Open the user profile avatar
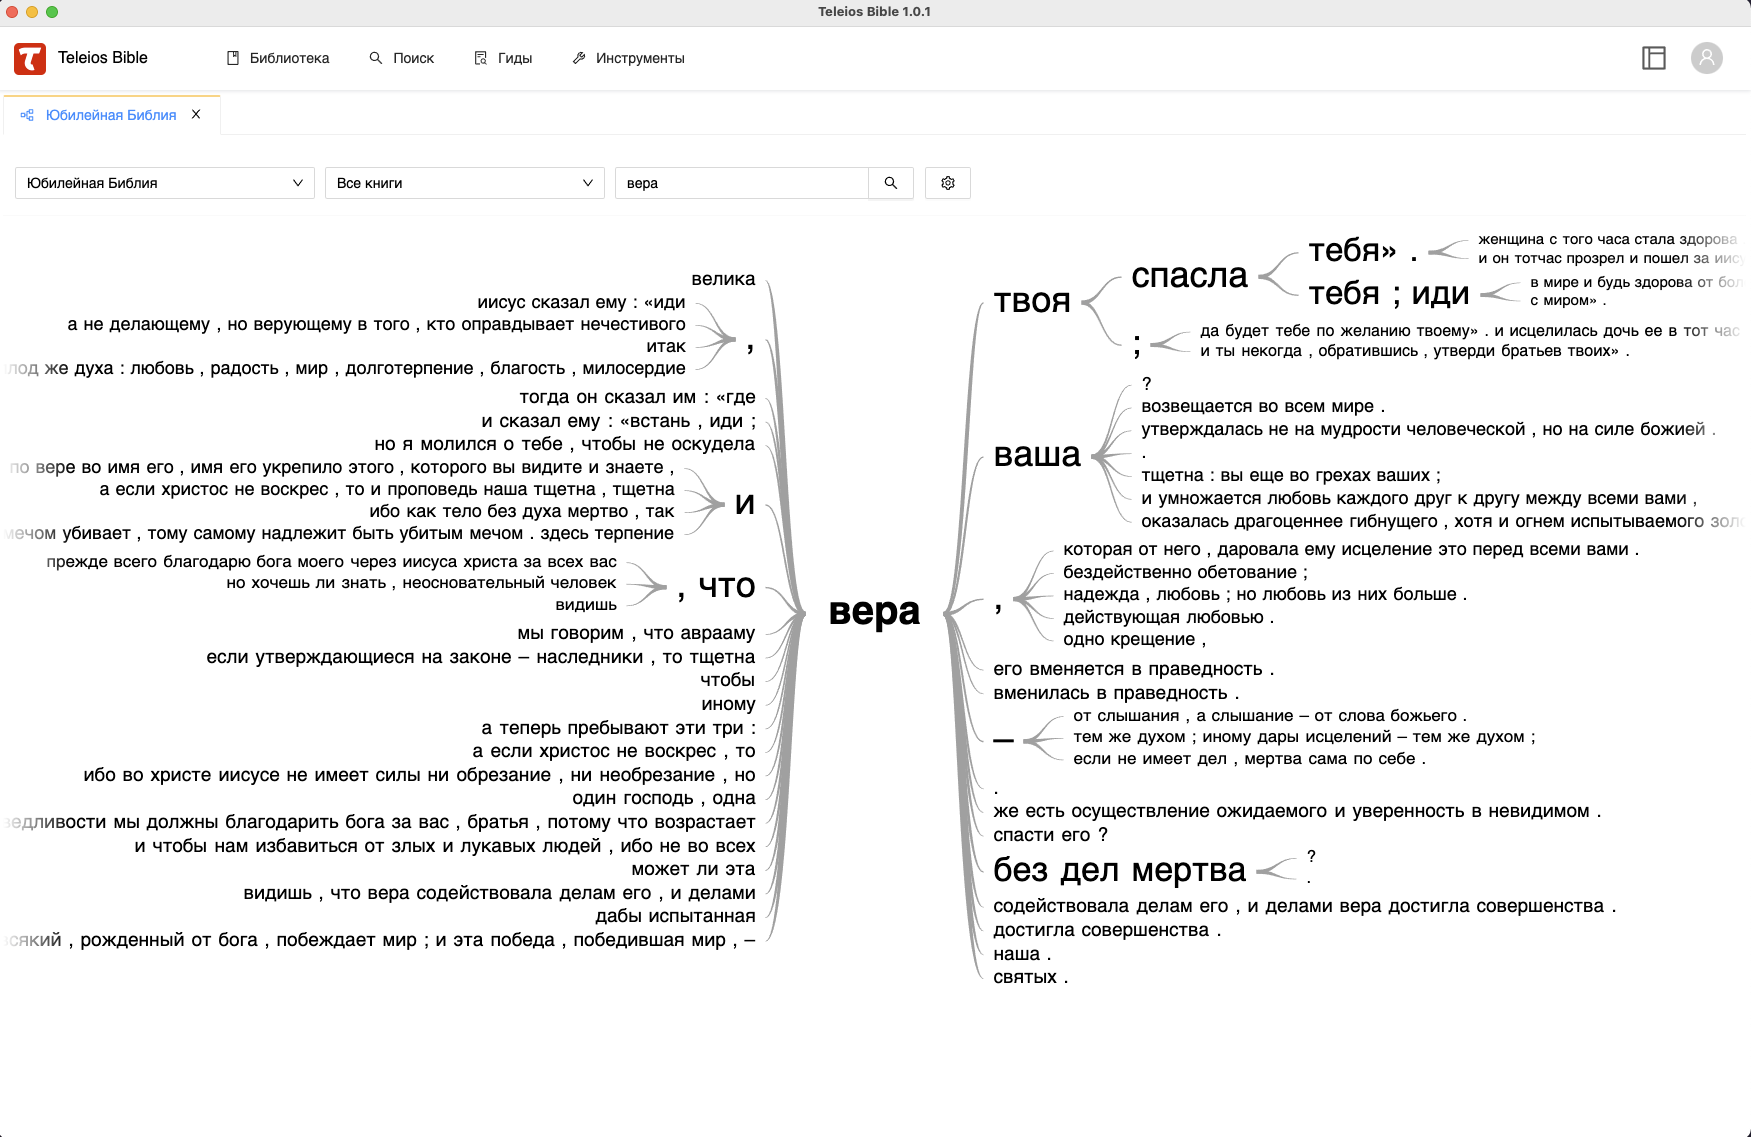 (x=1706, y=58)
